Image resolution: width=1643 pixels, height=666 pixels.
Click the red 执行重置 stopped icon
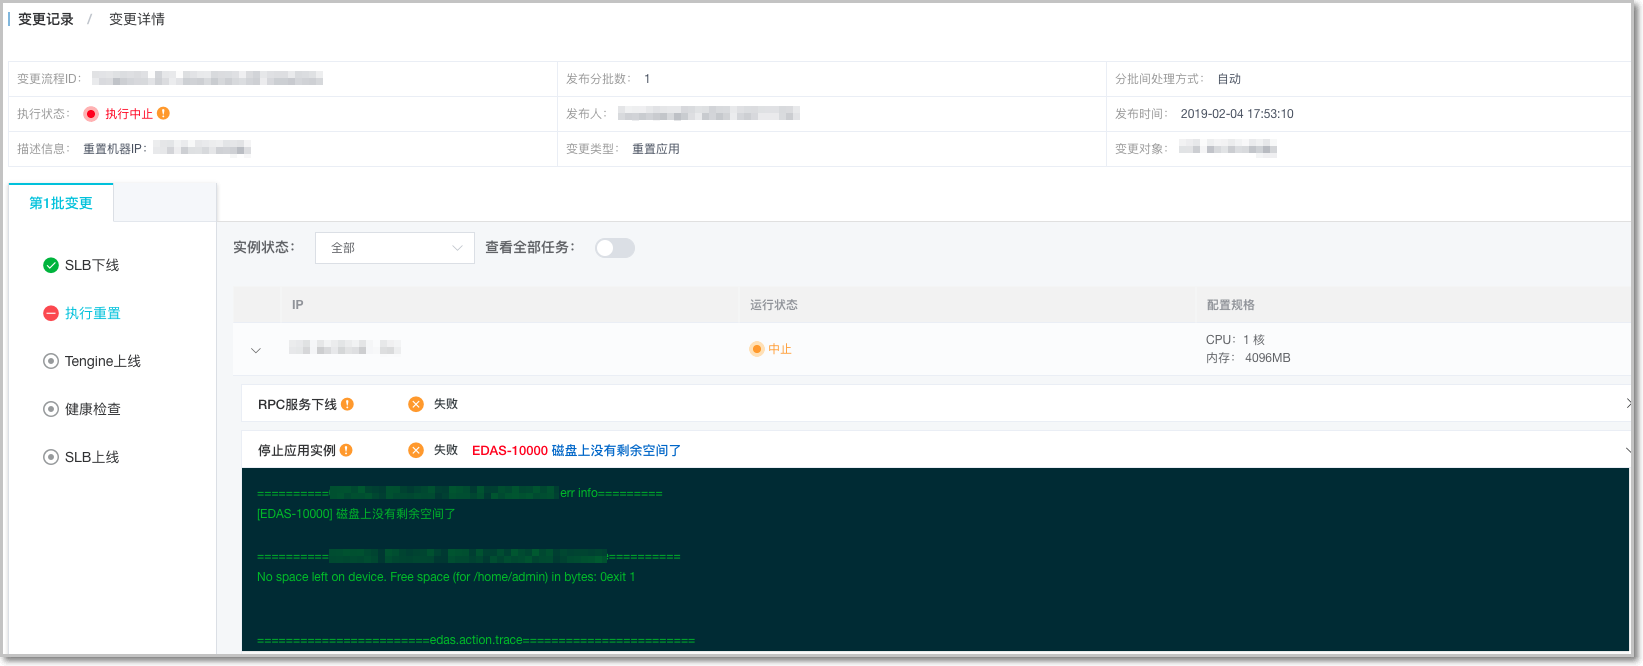coord(51,313)
